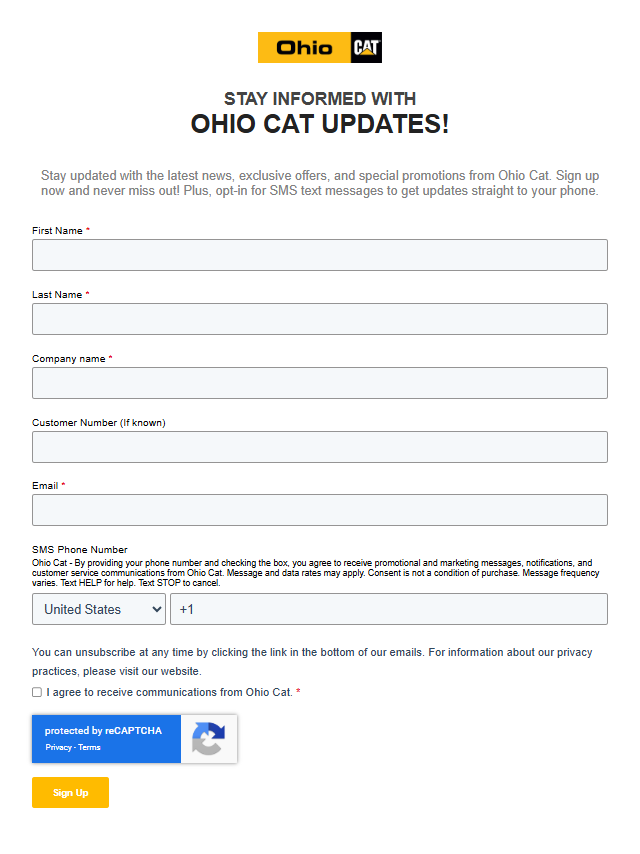Open the United States country dropdown
The width and height of the screenshot is (640, 854).
pyautogui.click(x=99, y=609)
